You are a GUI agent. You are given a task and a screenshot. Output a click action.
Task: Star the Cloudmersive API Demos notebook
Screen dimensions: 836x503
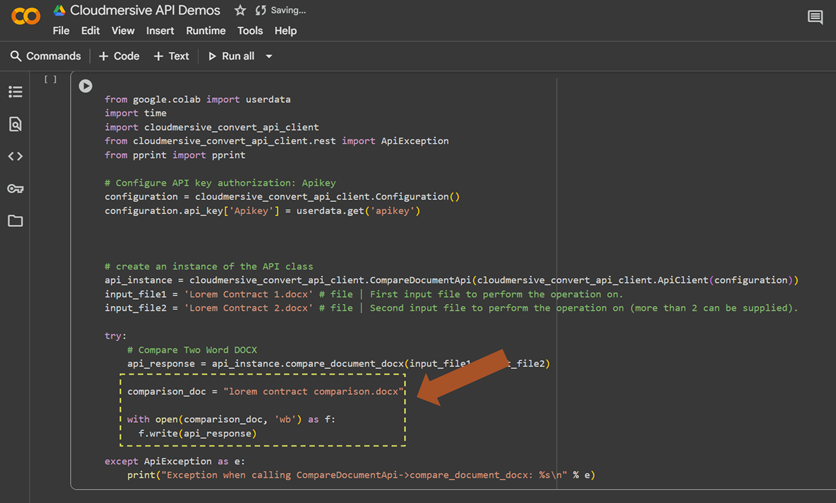[240, 10]
